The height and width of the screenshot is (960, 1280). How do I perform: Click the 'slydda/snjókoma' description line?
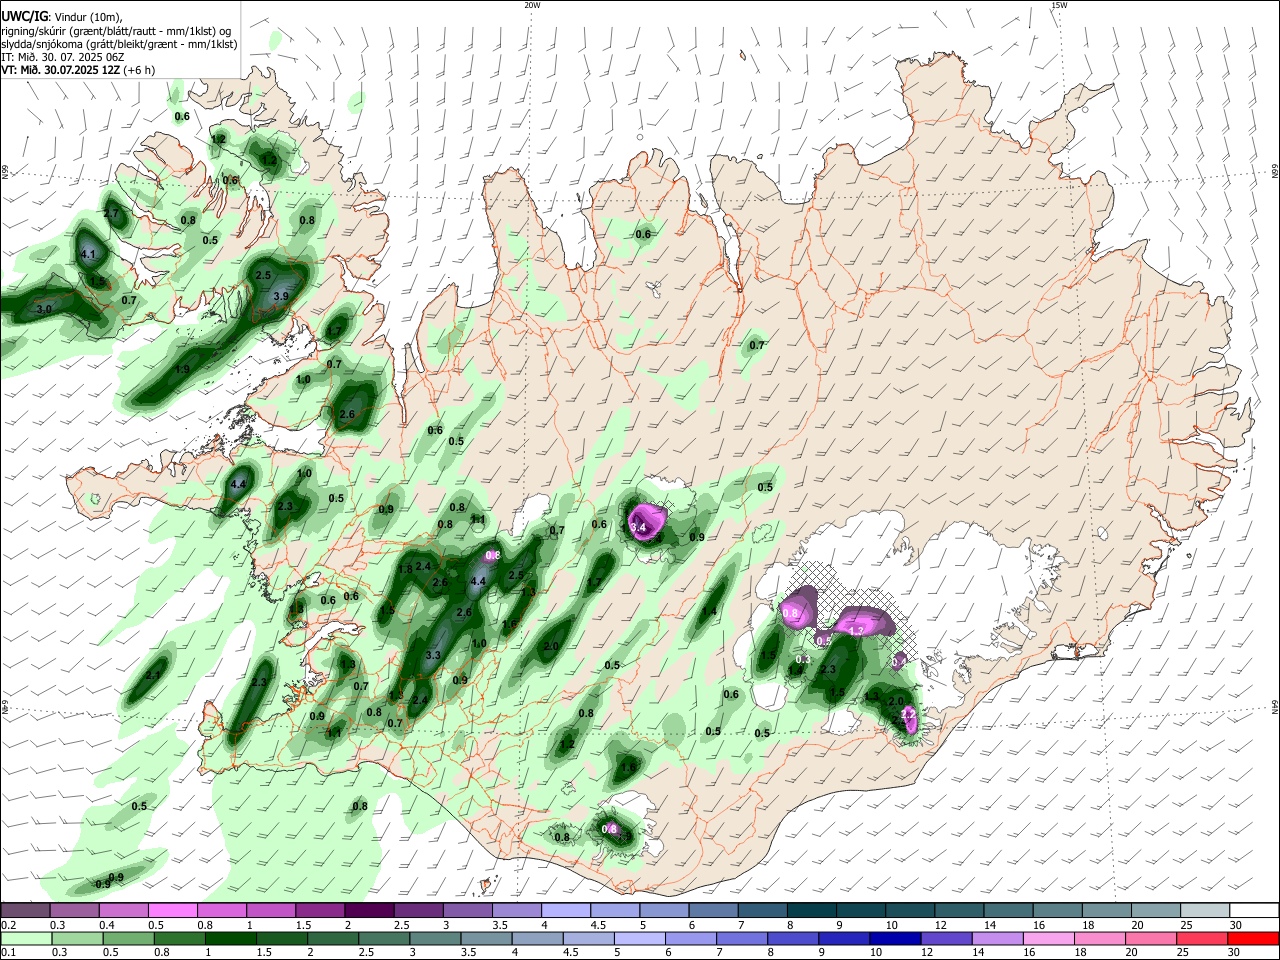click(x=119, y=44)
